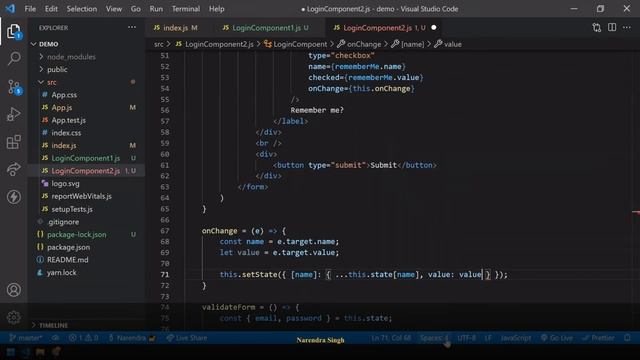Open the Thunder Client lightning icon
640x360 pixels.
13,197
